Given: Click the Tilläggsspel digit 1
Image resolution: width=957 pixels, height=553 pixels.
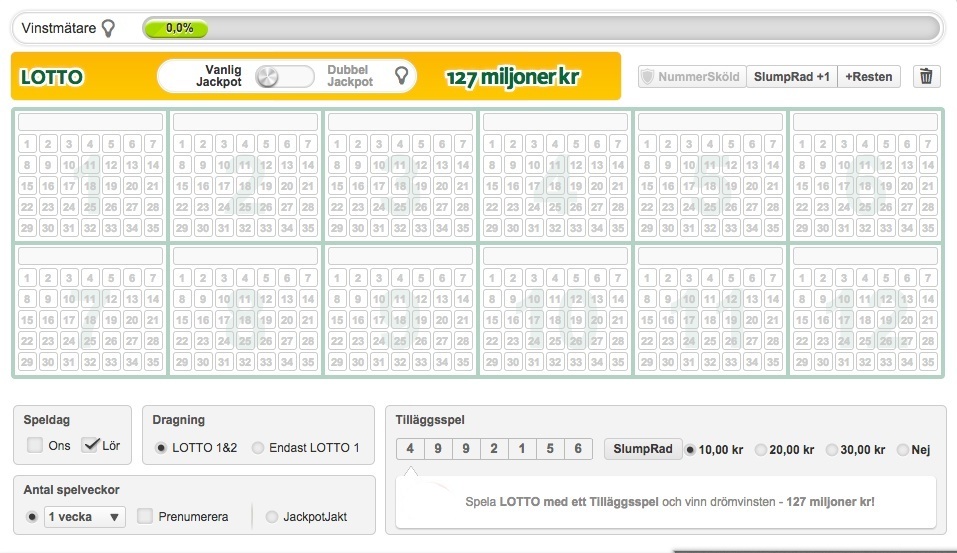Looking at the screenshot, I should 522,449.
